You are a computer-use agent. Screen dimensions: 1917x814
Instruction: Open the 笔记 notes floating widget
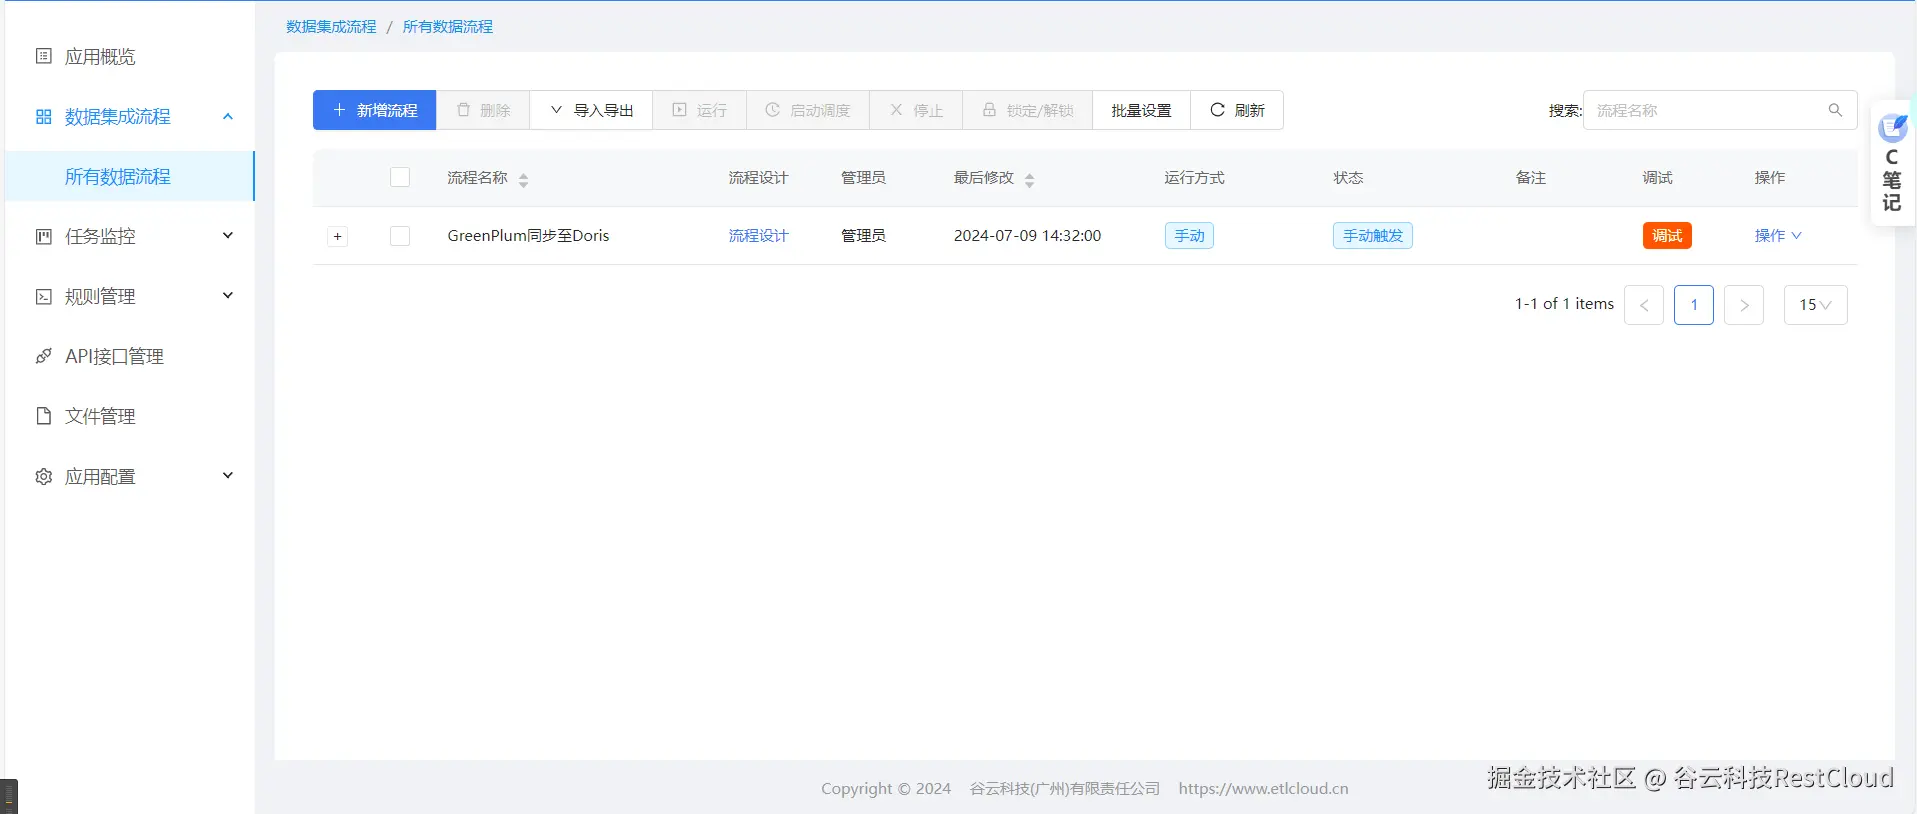(x=1892, y=163)
